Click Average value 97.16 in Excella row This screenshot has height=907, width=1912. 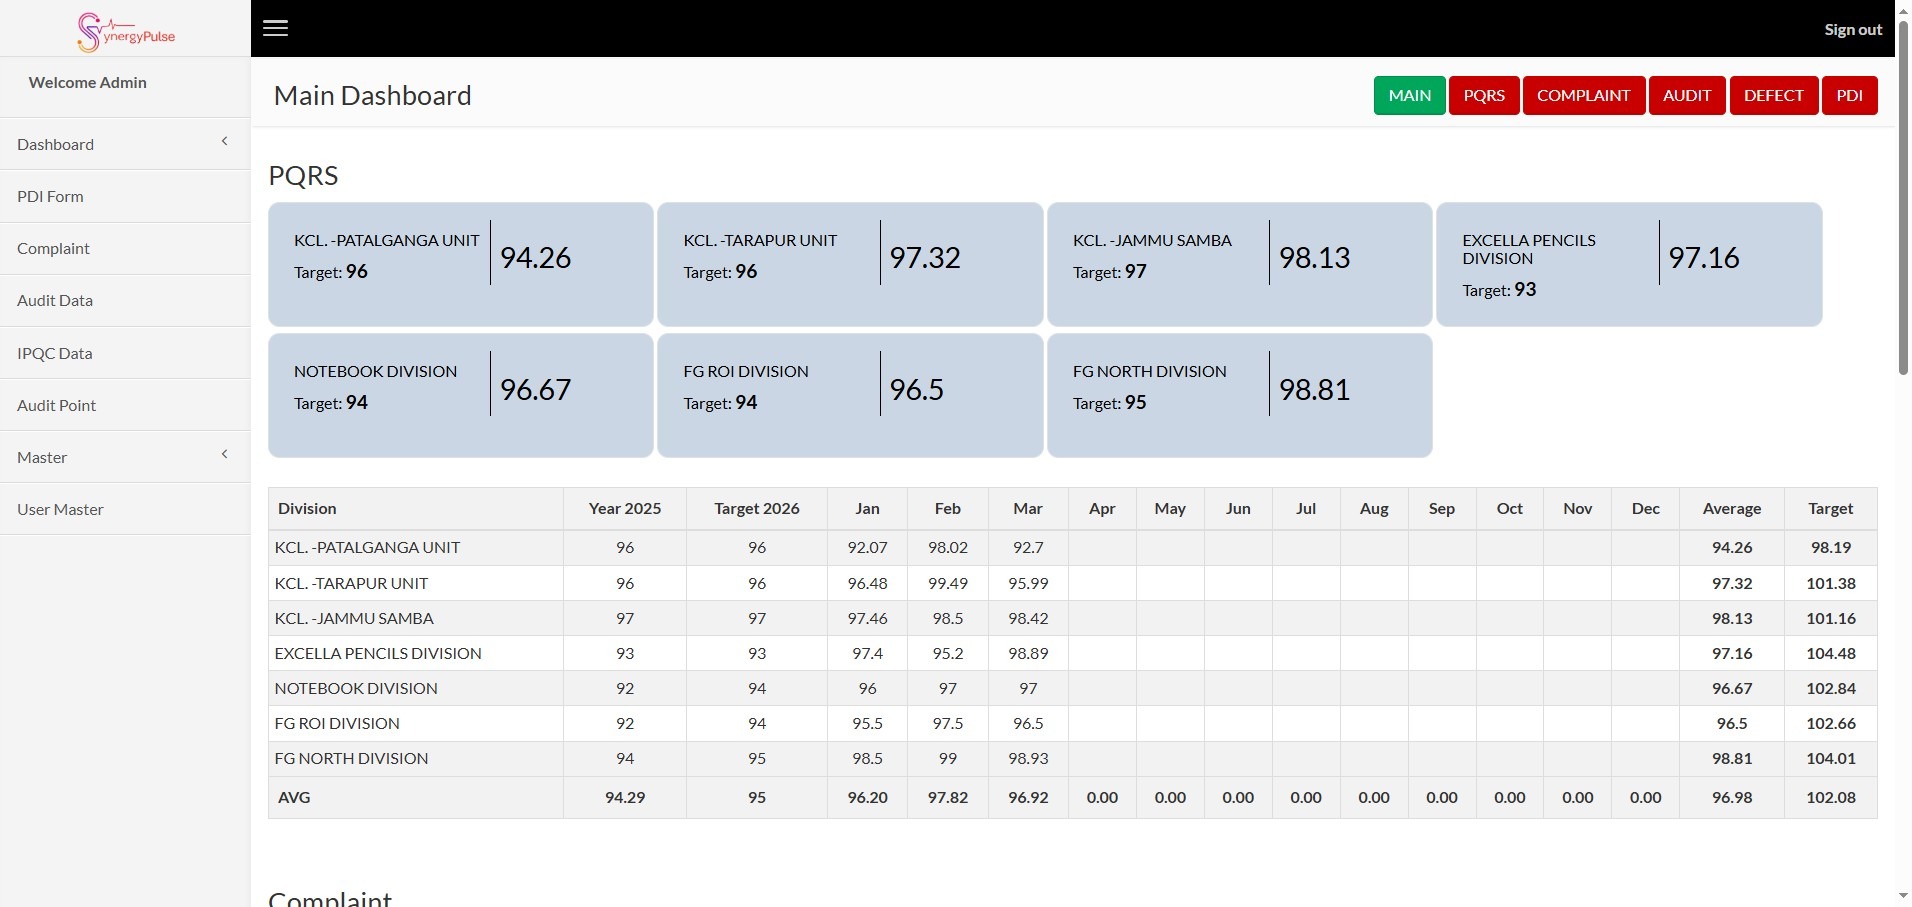[x=1732, y=653]
